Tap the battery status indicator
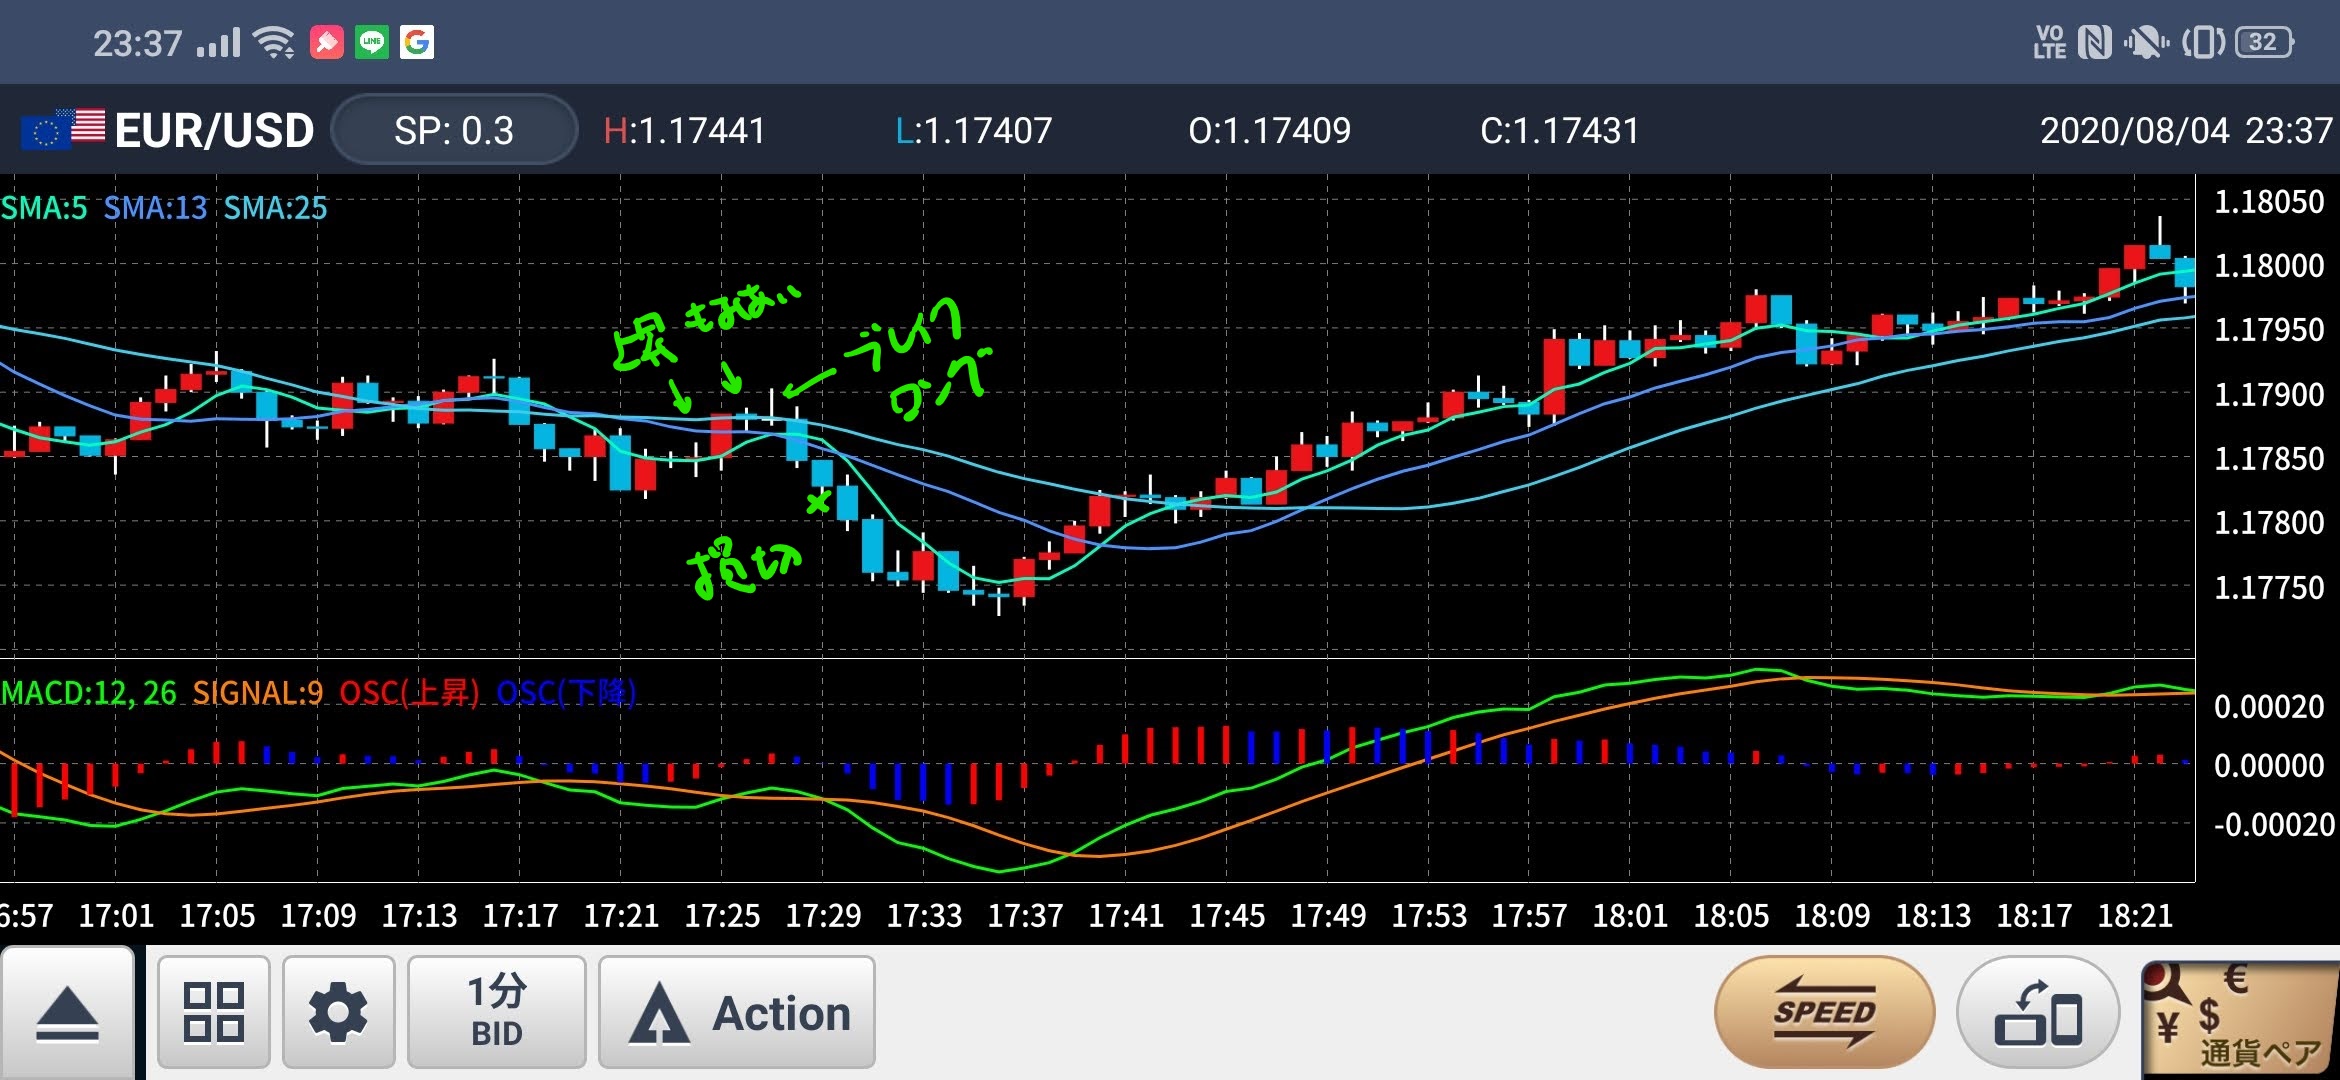2340x1080 pixels. tap(2264, 42)
